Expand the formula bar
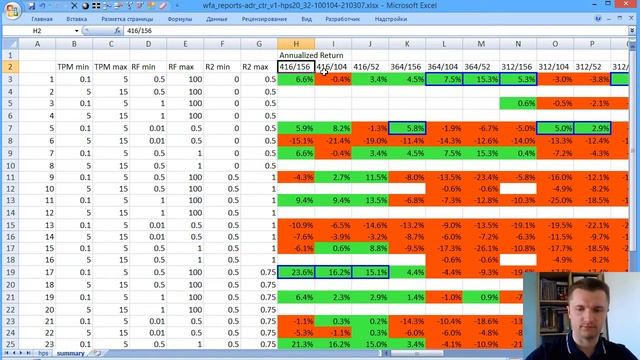Viewport: 640px width, 360px height. [x=632, y=31]
